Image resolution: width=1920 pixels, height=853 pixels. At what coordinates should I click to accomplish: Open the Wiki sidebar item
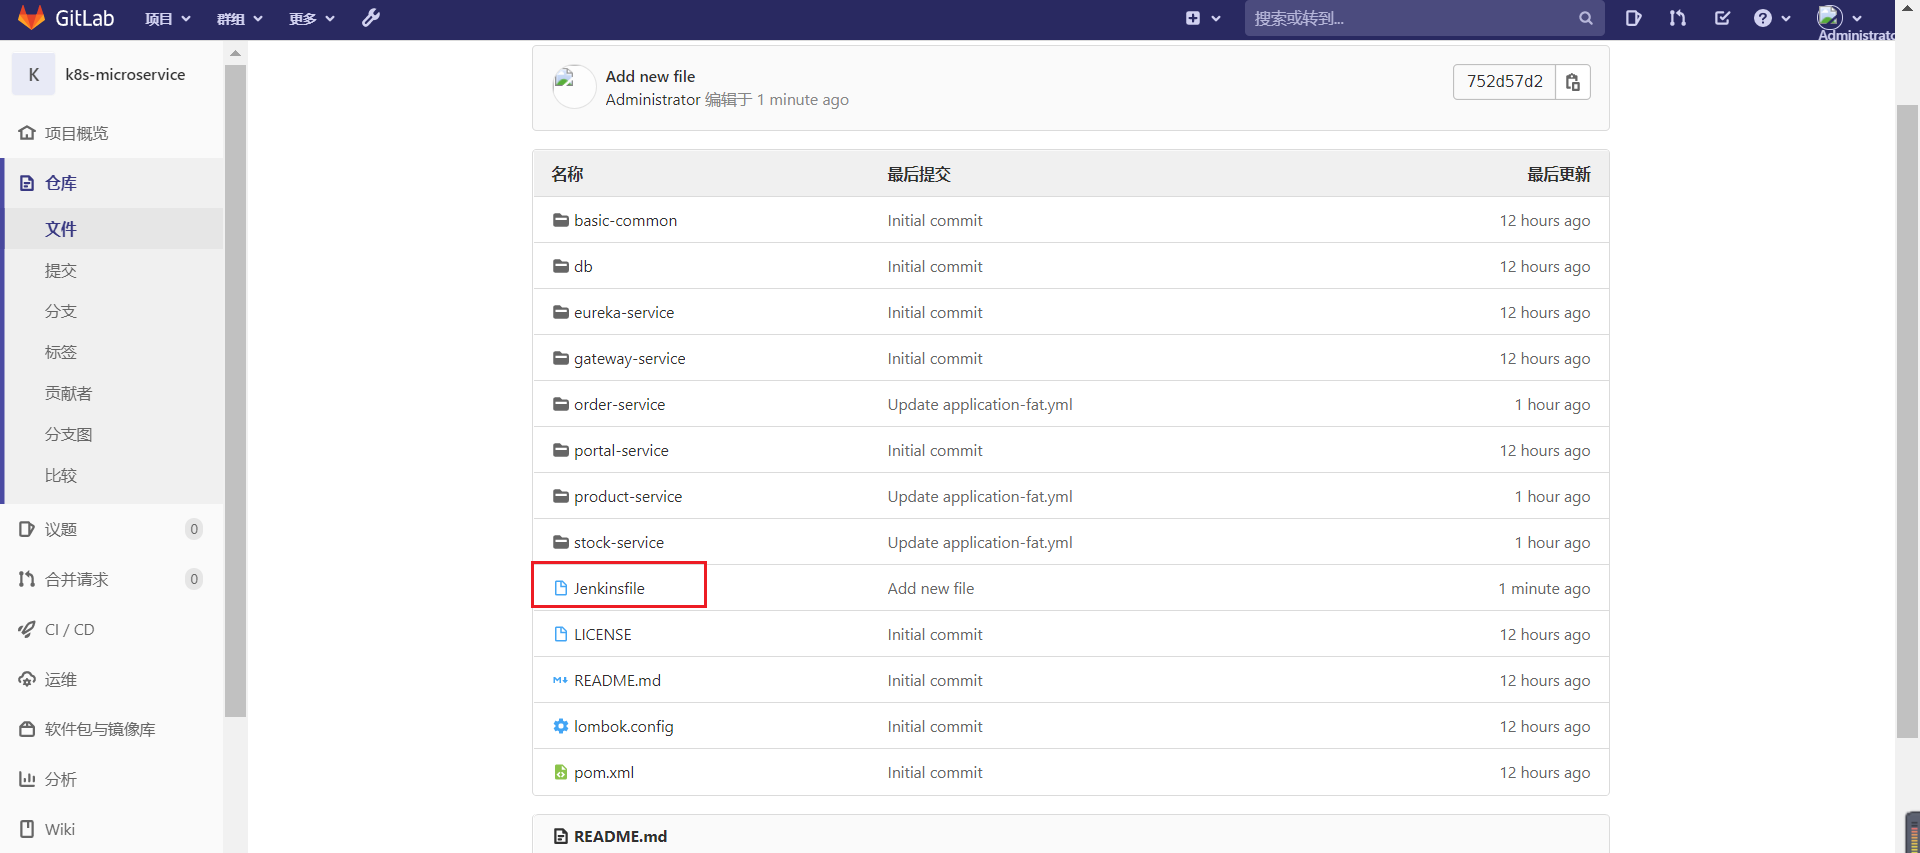59,829
